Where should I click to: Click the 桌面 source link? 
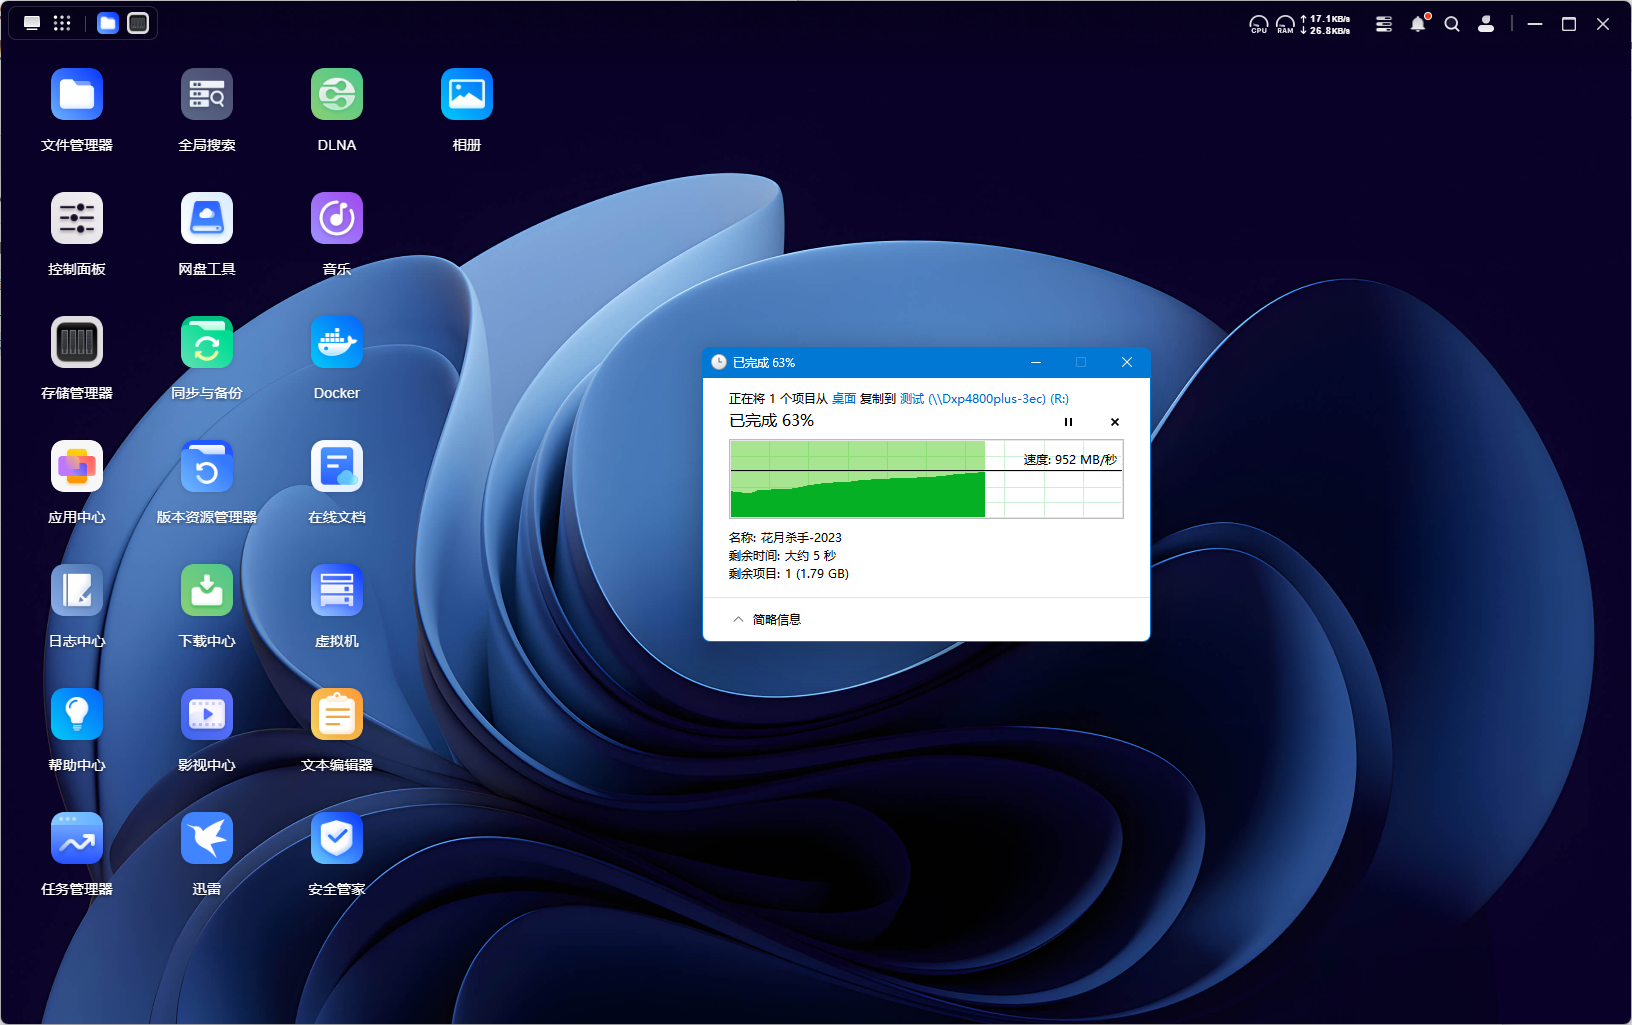[844, 399]
